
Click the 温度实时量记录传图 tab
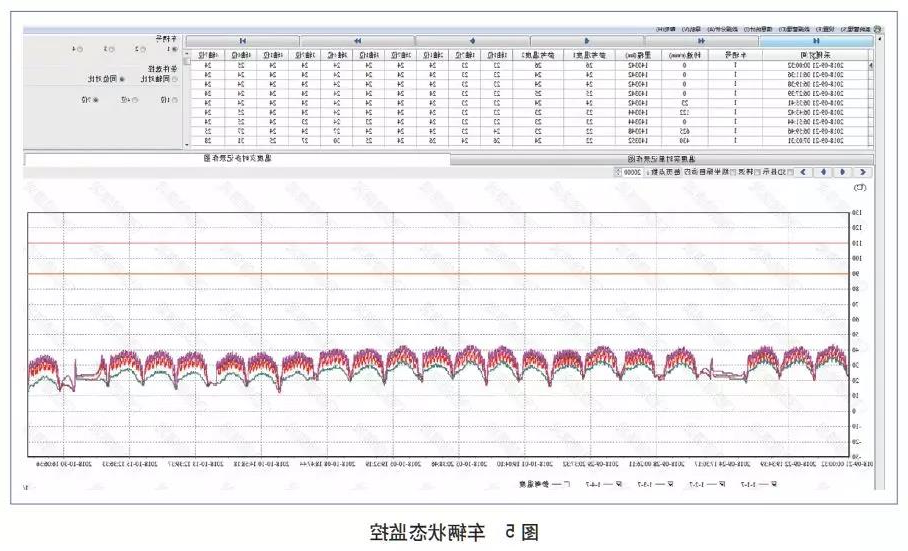(x=662, y=159)
